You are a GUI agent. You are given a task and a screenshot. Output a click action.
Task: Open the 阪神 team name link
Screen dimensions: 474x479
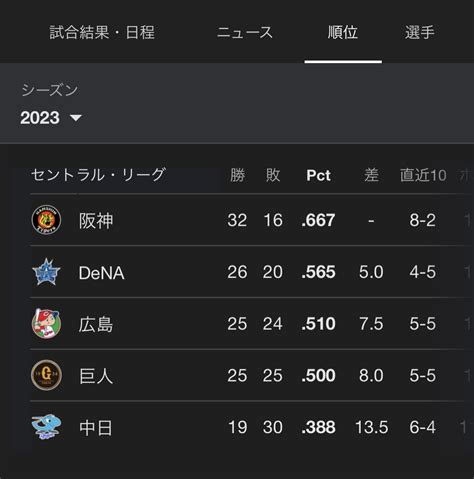click(96, 220)
